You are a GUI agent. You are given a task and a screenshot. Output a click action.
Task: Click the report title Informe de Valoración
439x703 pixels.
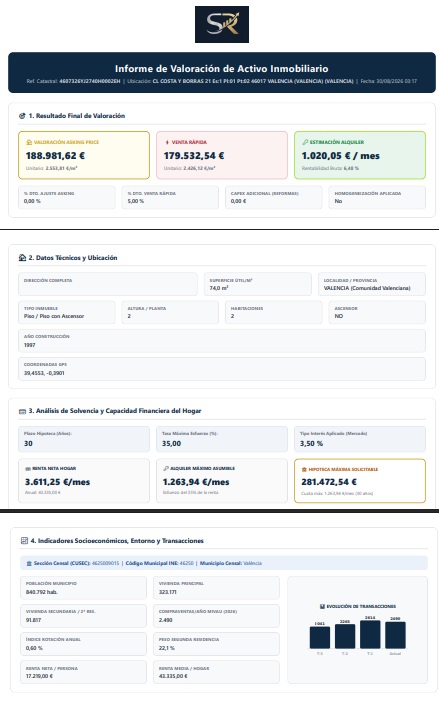tap(222, 69)
